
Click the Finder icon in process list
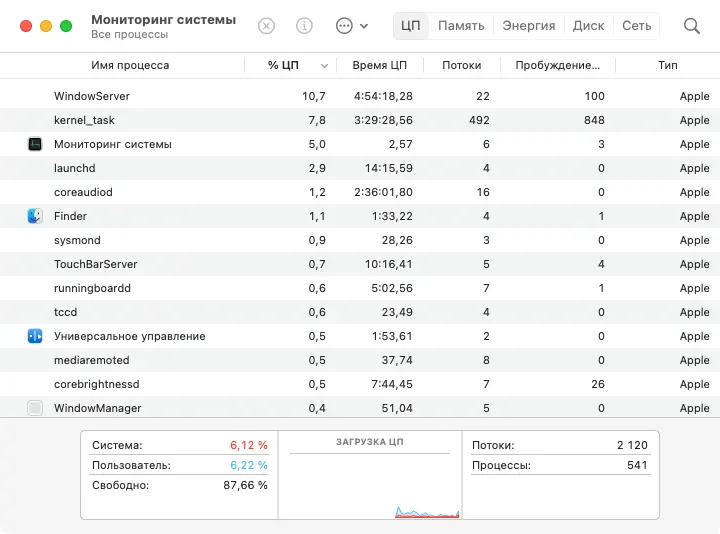coord(35,216)
